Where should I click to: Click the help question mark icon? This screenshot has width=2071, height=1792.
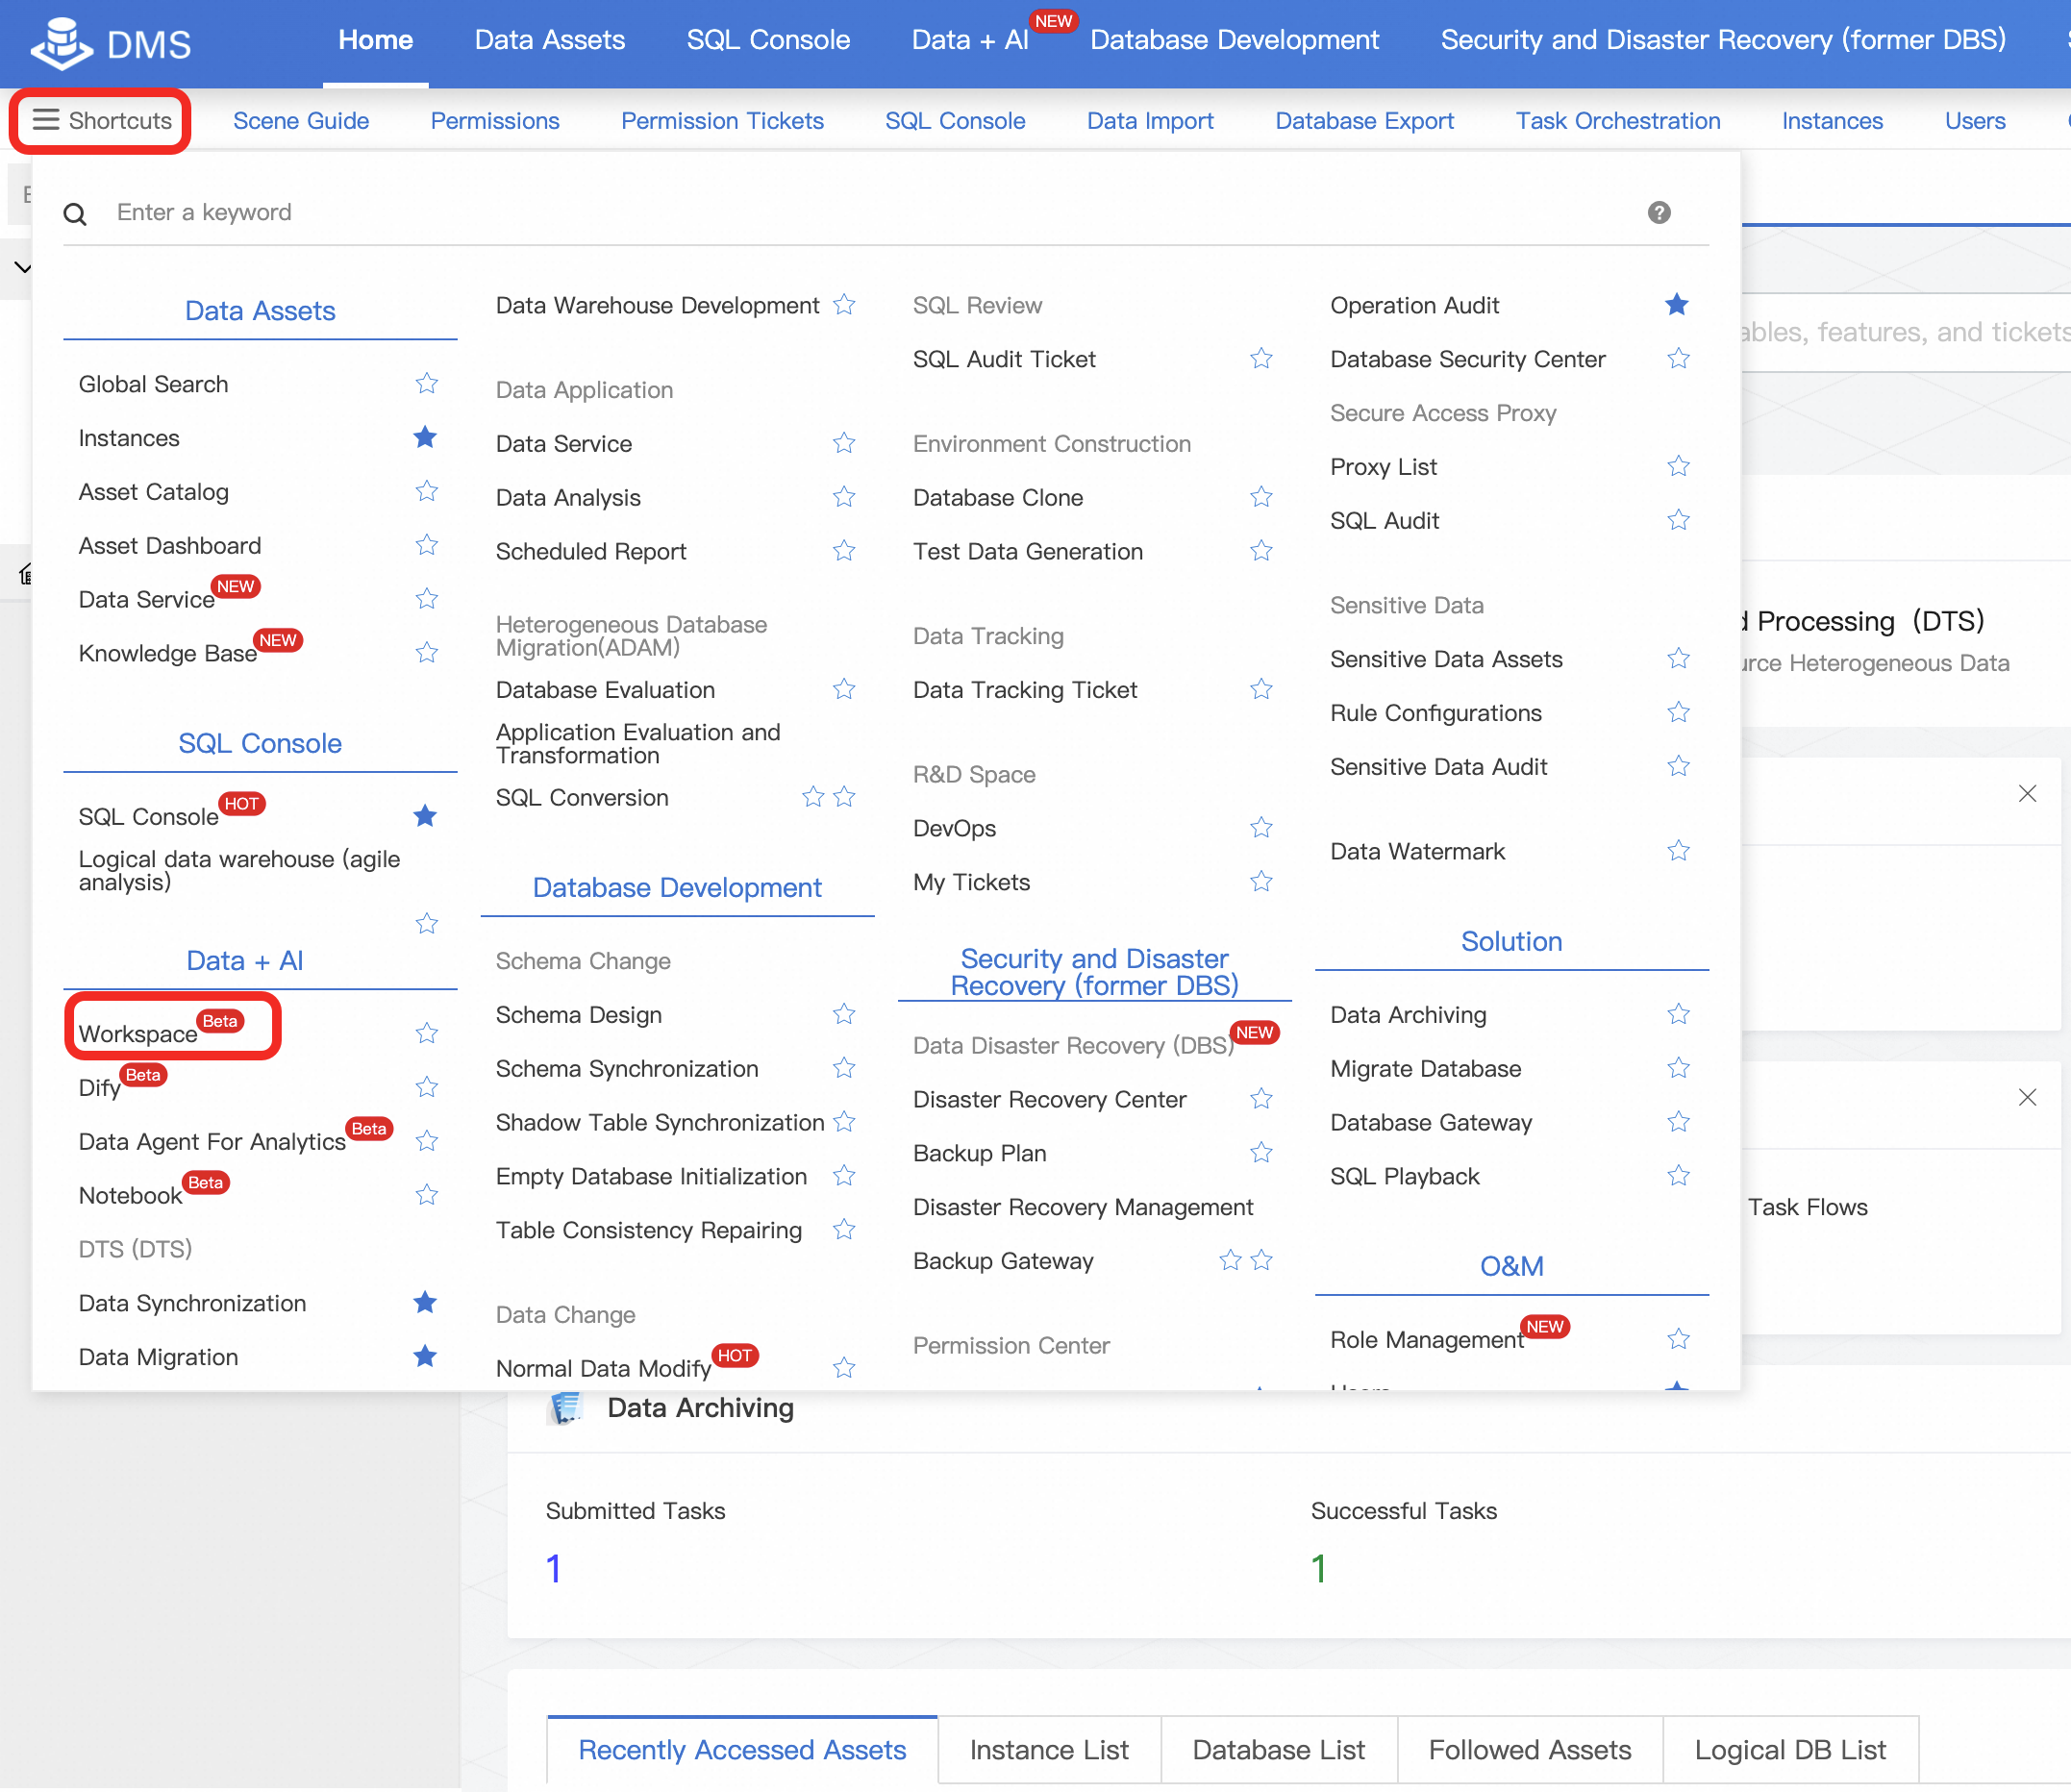1658,212
